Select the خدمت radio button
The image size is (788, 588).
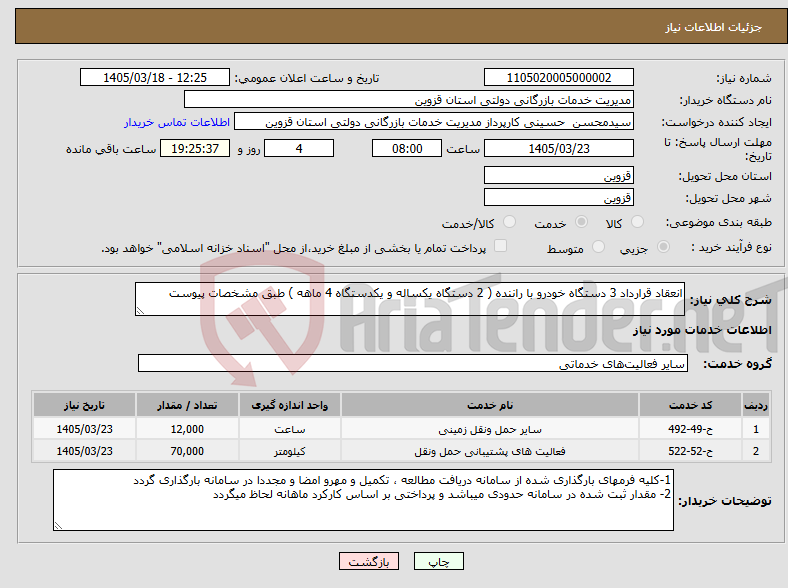tap(581, 222)
